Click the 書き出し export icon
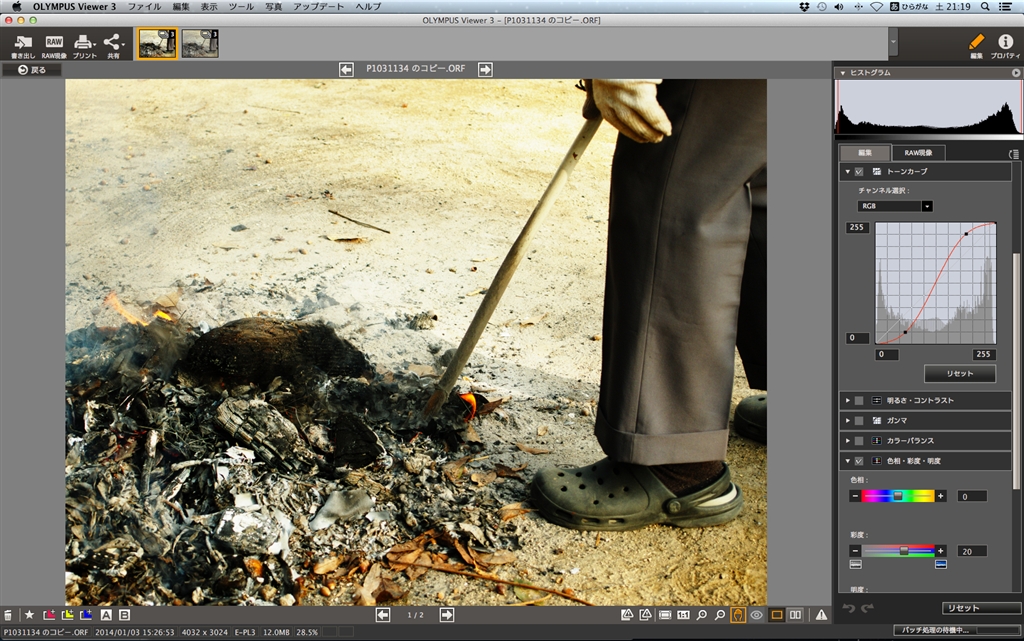This screenshot has height=641, width=1024. (x=23, y=44)
